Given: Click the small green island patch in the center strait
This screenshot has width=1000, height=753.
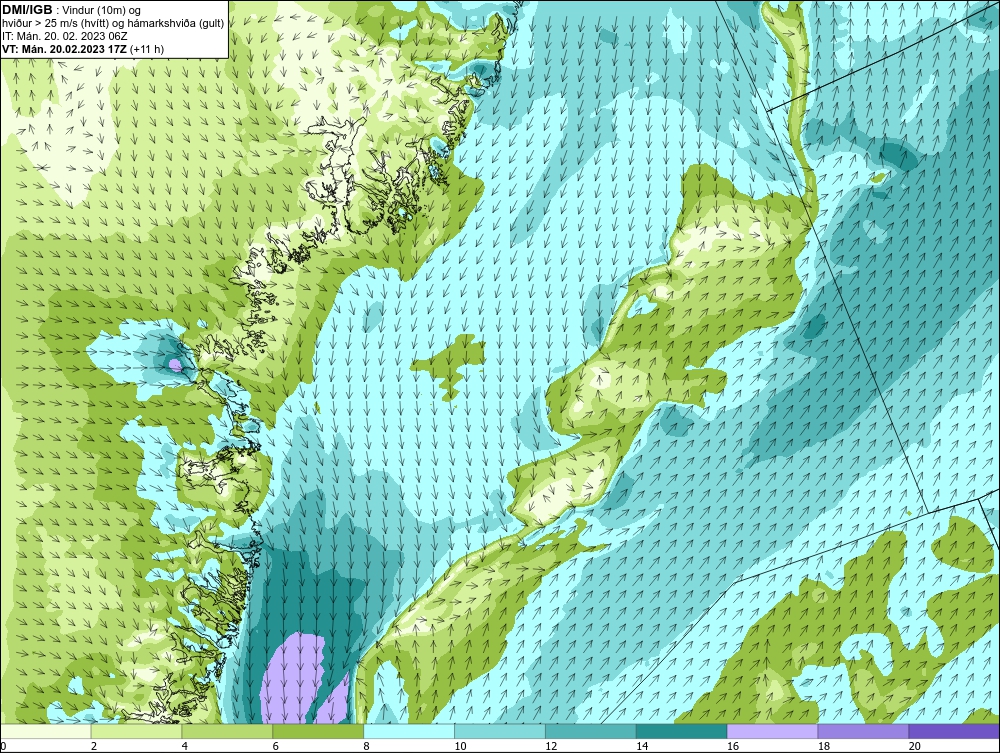Looking at the screenshot, I should click(x=450, y=365).
